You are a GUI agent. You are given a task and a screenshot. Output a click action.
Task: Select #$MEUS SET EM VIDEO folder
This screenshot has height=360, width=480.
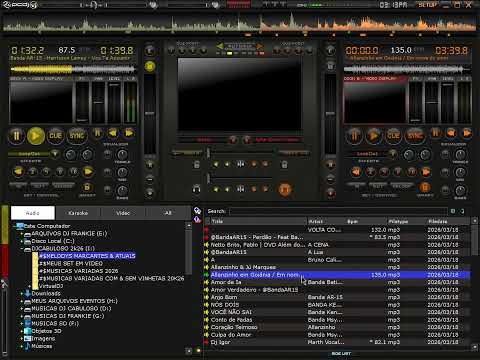pos(71,263)
